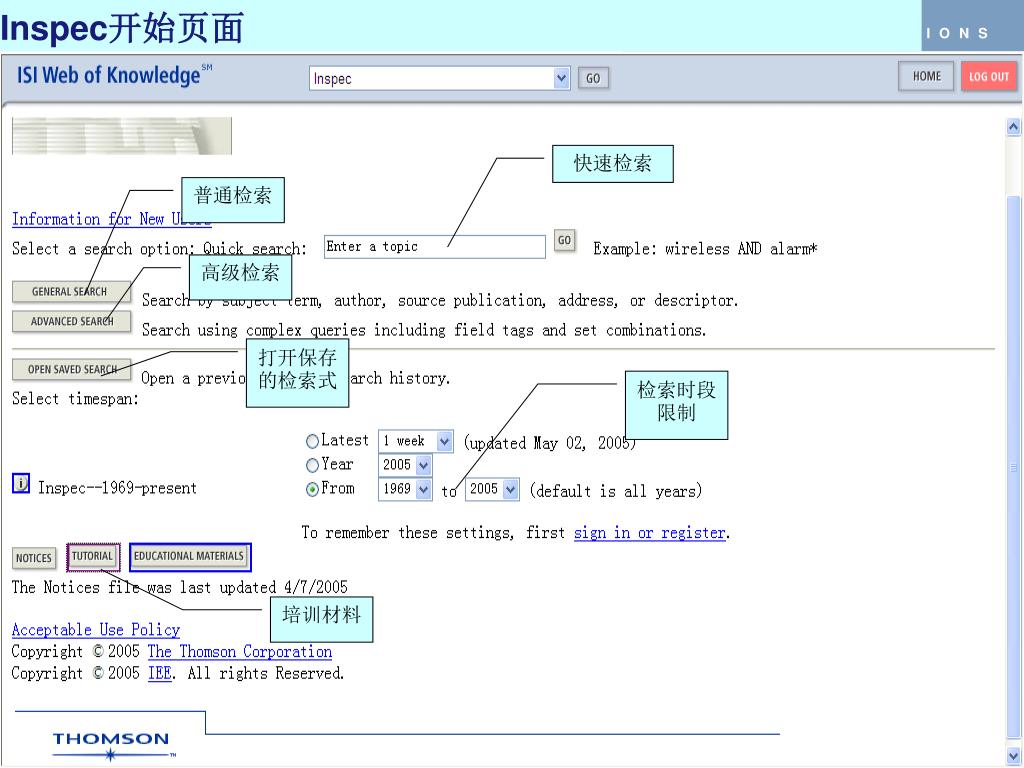Click GO next to the Inspec selector

[593, 78]
